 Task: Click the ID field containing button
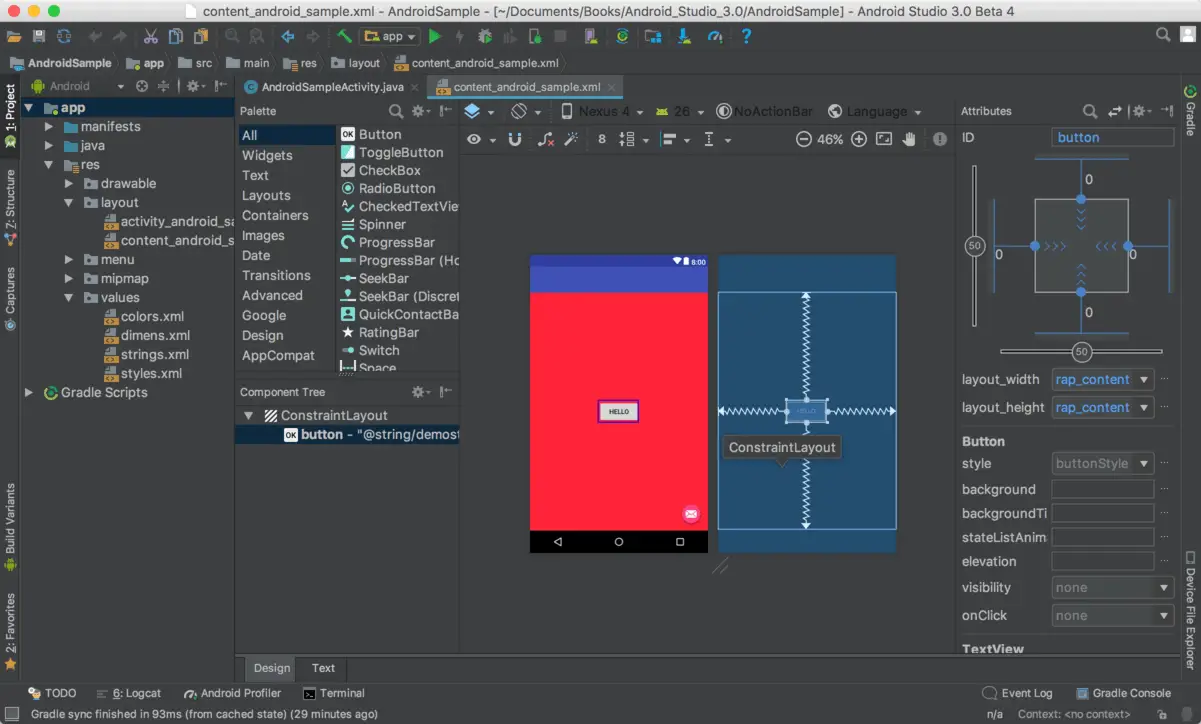[x=1112, y=138]
